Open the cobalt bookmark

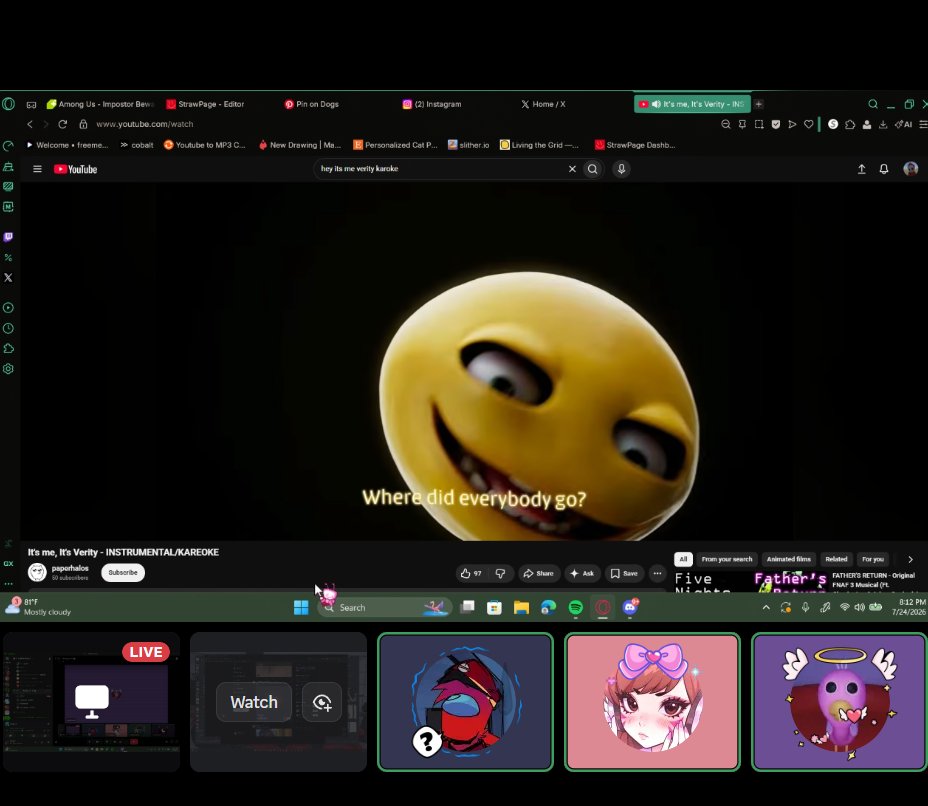[137, 145]
